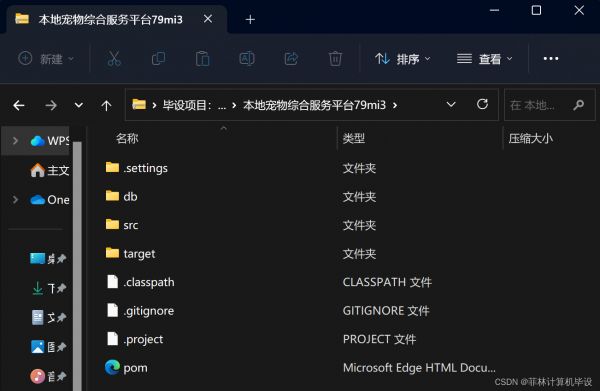Screen dimensions: 600x391
Task: Refresh the current folder view
Action: (482, 104)
